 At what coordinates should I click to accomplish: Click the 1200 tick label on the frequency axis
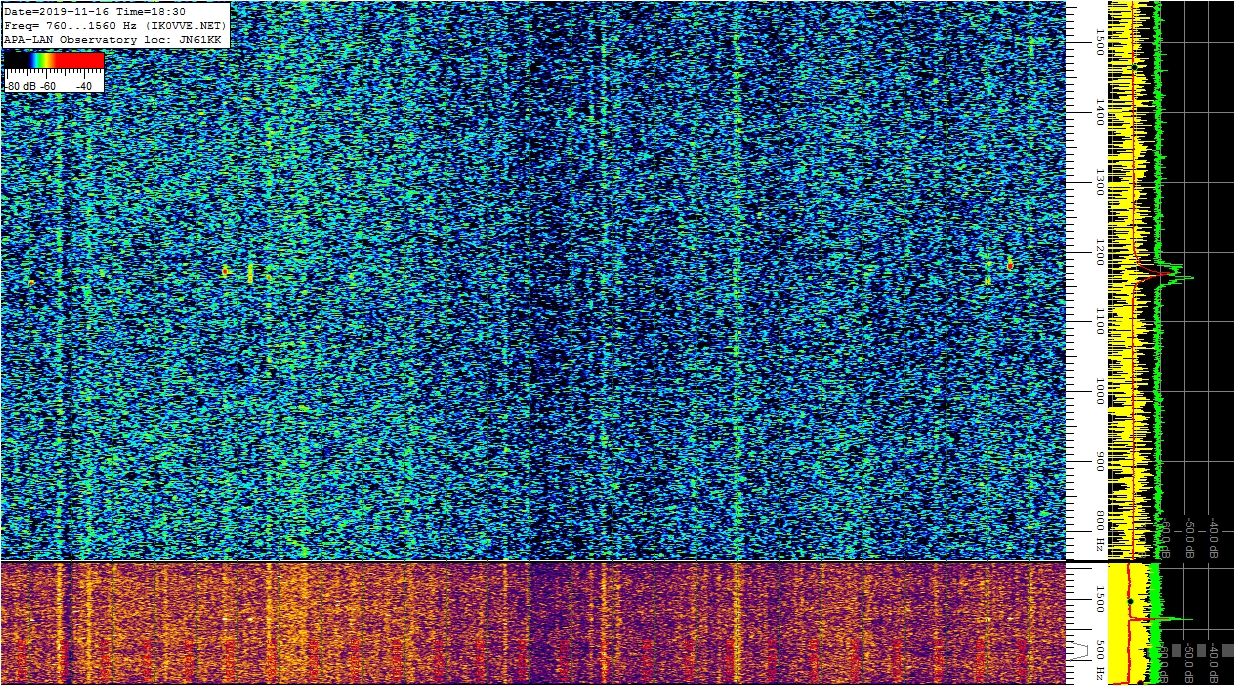tap(1098, 253)
